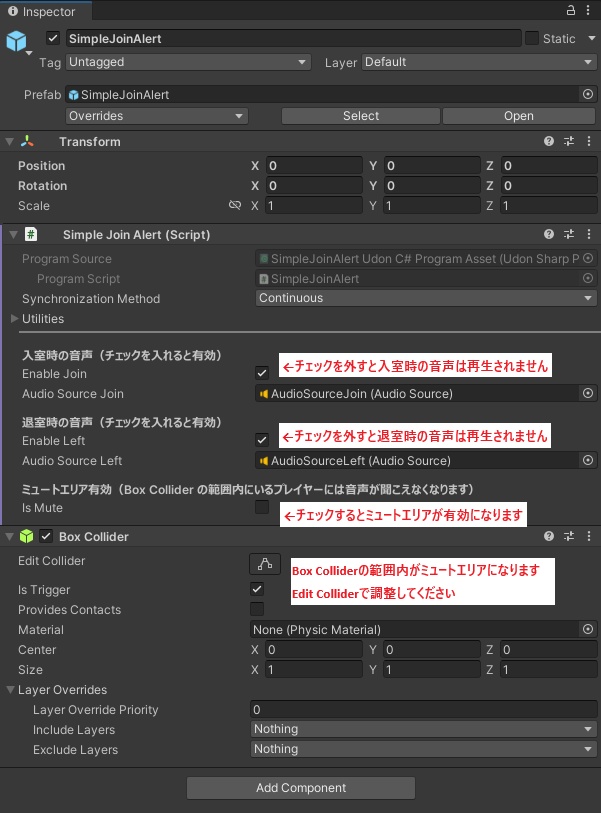Click the AudioSourceJoin reference field
The width and height of the screenshot is (601, 813).
[x=416, y=394]
